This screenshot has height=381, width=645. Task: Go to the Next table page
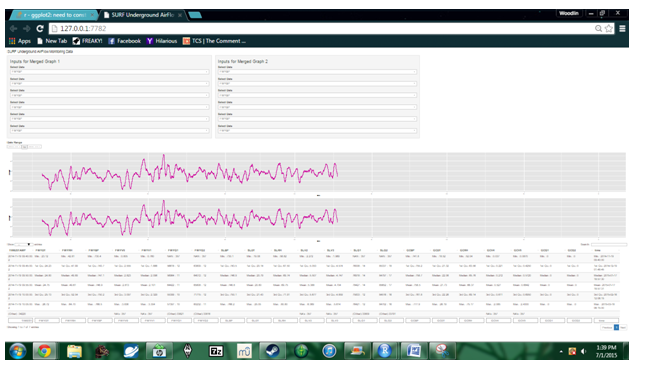(x=623, y=328)
